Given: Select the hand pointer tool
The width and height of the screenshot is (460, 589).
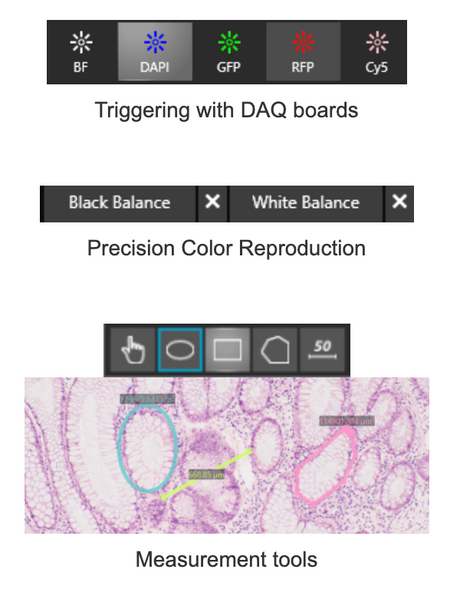Looking at the screenshot, I should [133, 350].
